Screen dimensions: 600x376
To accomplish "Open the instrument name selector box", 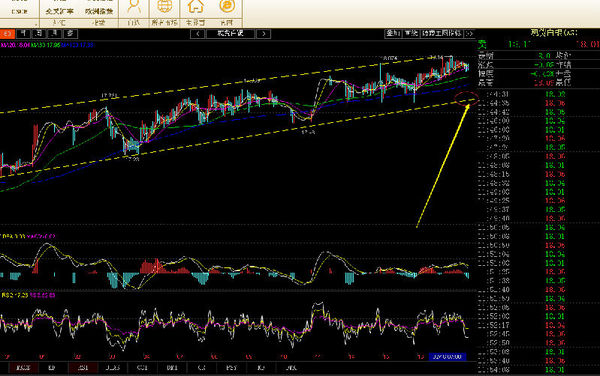I will [230, 34].
